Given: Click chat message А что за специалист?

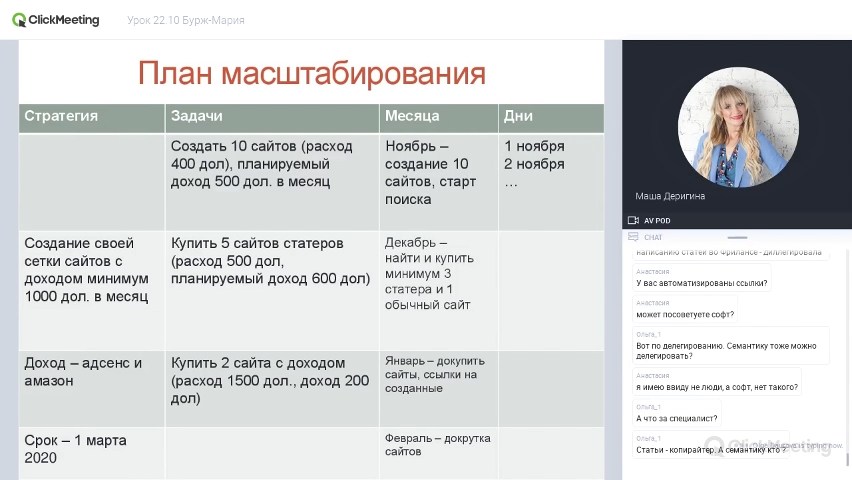Looking at the screenshot, I should click(x=676, y=413).
